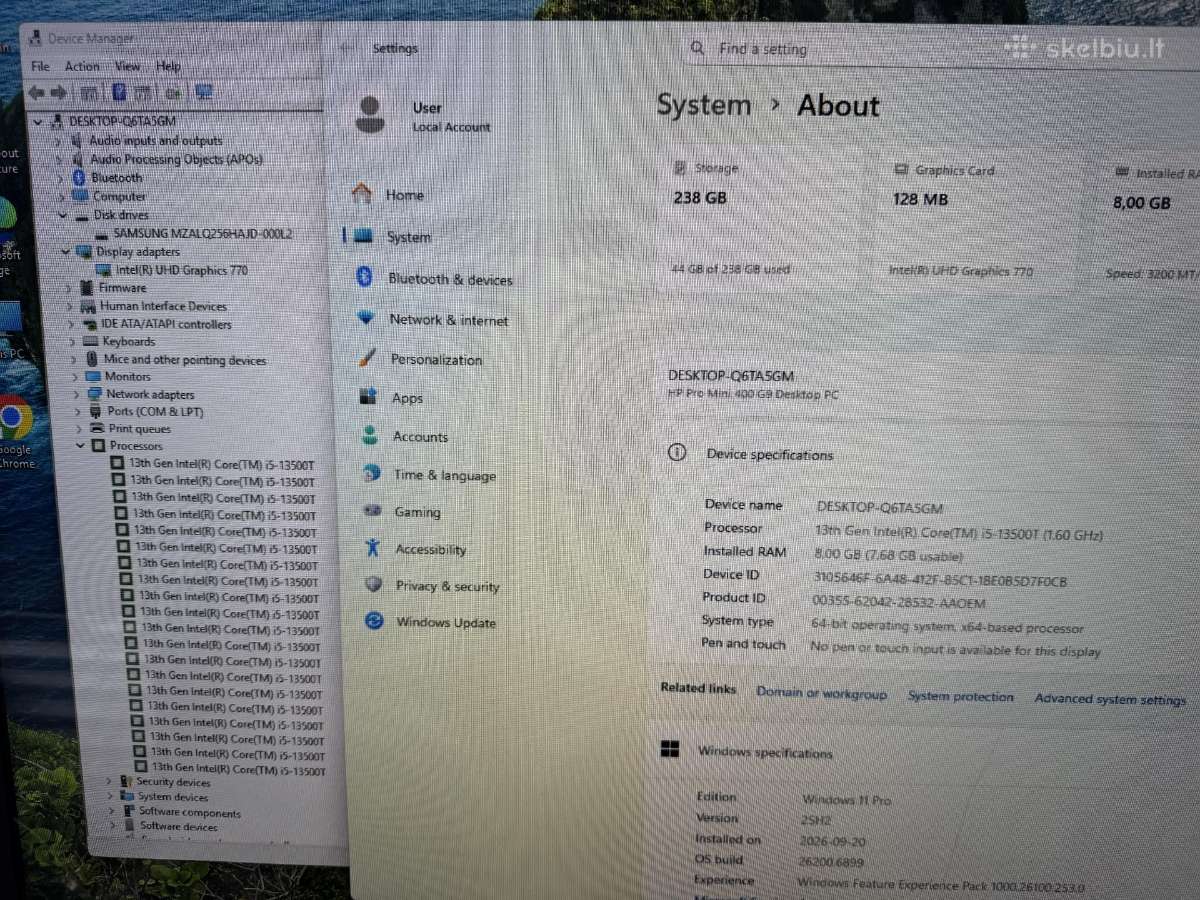The height and width of the screenshot is (900, 1200).
Task: Open the Help menu in Device Manager
Action: coord(168,66)
